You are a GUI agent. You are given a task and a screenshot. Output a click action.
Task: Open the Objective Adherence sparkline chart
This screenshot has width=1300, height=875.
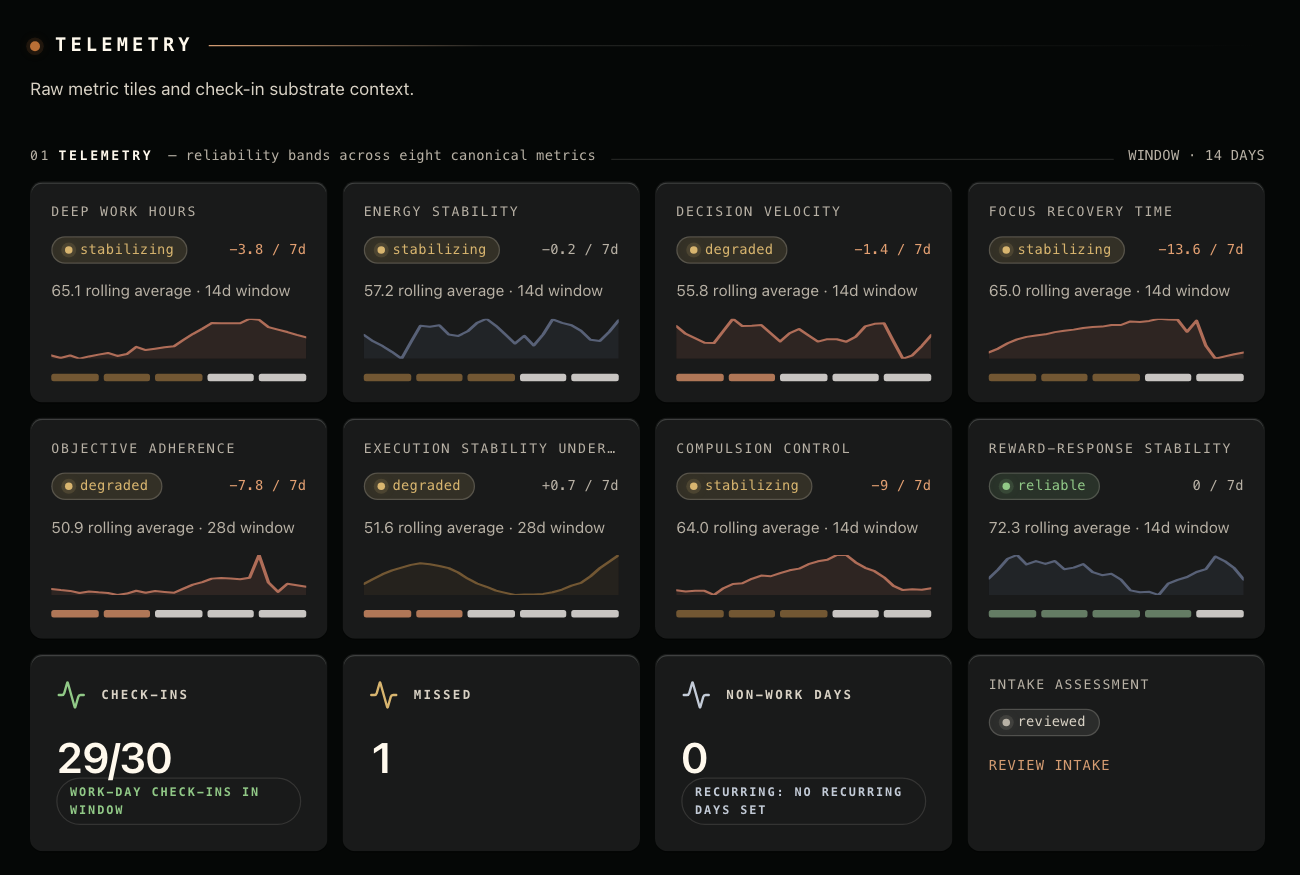(179, 575)
